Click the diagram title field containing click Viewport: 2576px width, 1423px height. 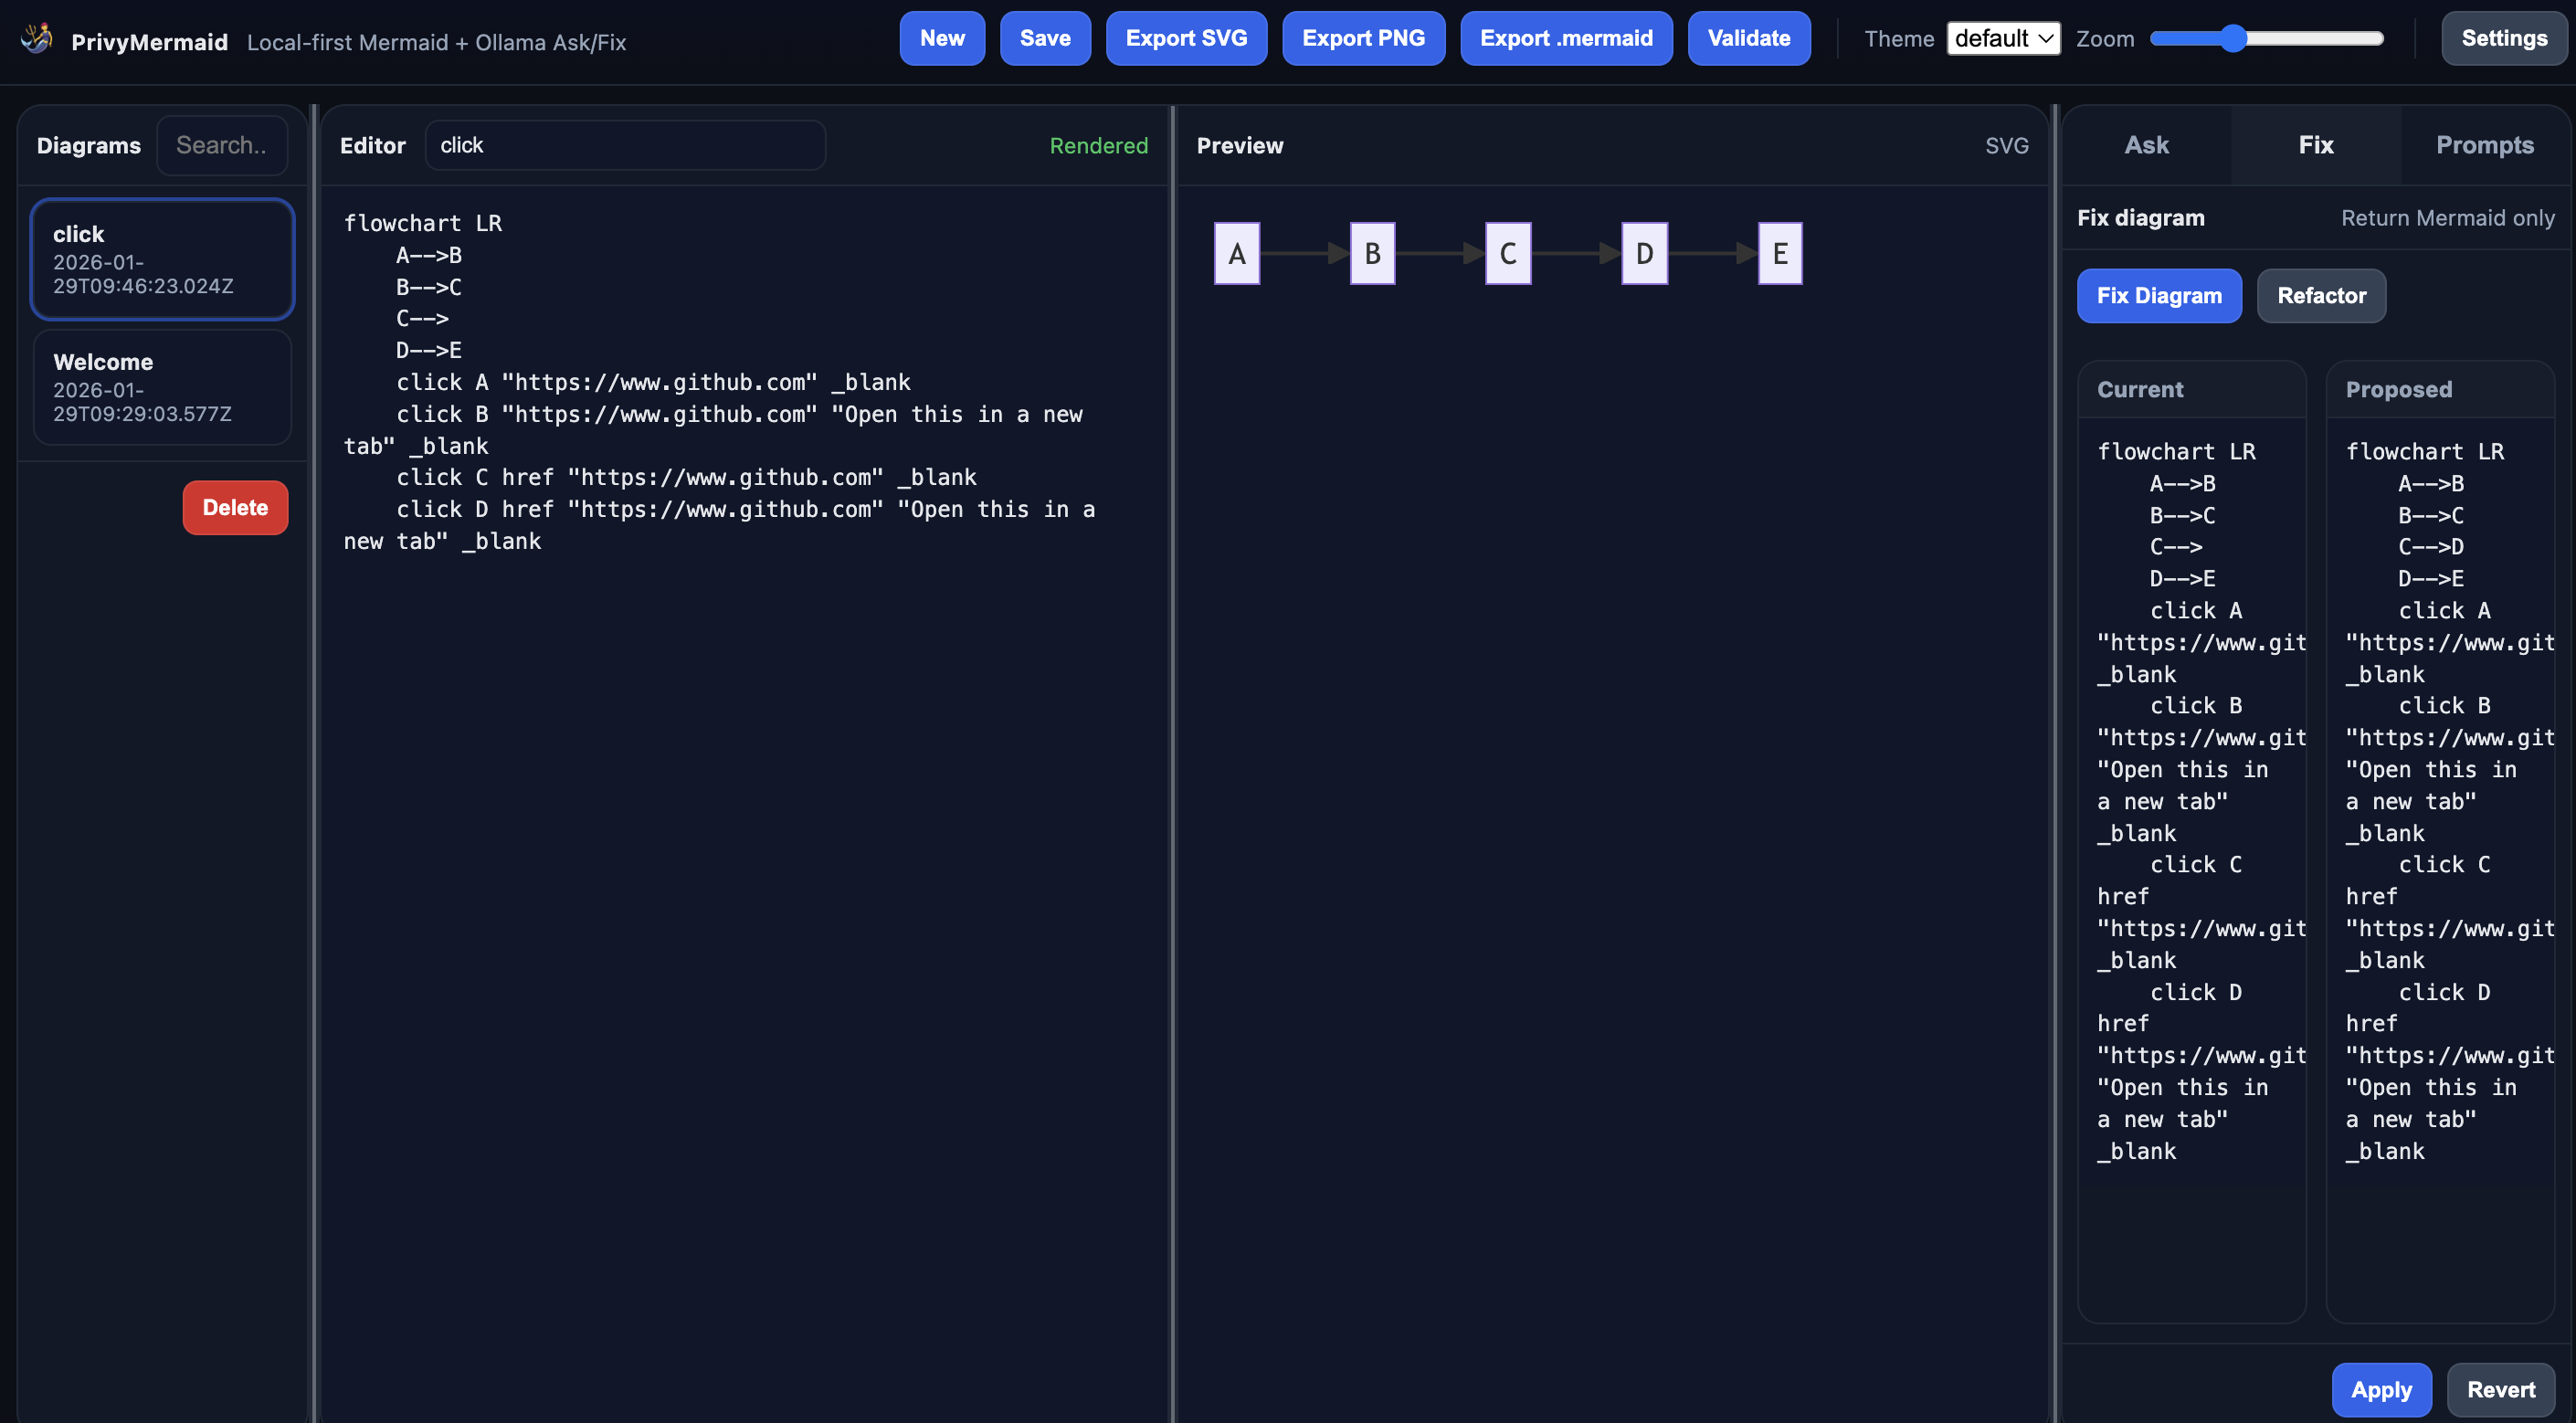pyautogui.click(x=625, y=146)
